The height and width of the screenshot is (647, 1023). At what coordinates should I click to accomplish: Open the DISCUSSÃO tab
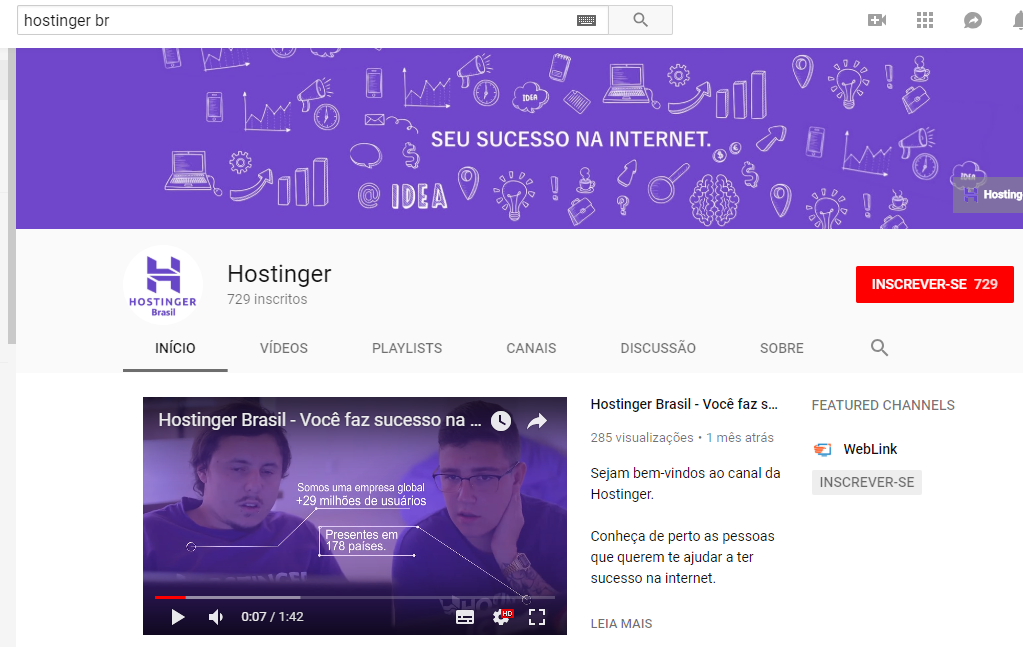[658, 348]
